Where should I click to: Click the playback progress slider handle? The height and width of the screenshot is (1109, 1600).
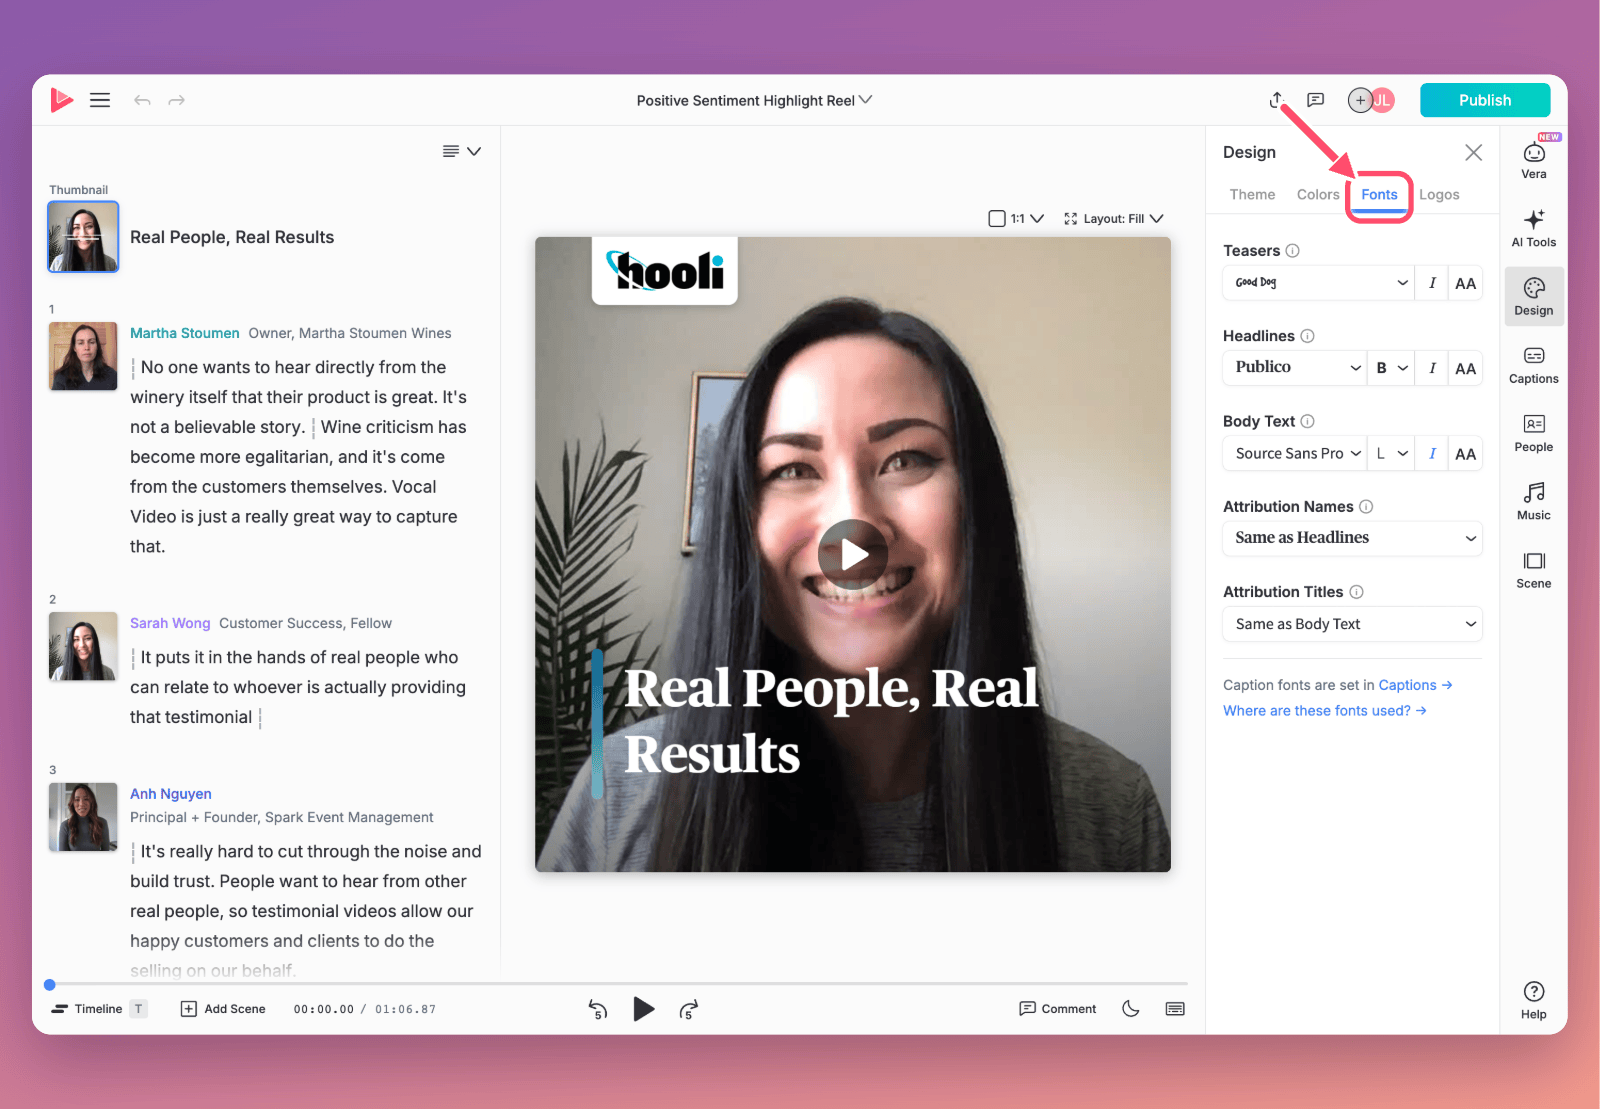pos(50,985)
